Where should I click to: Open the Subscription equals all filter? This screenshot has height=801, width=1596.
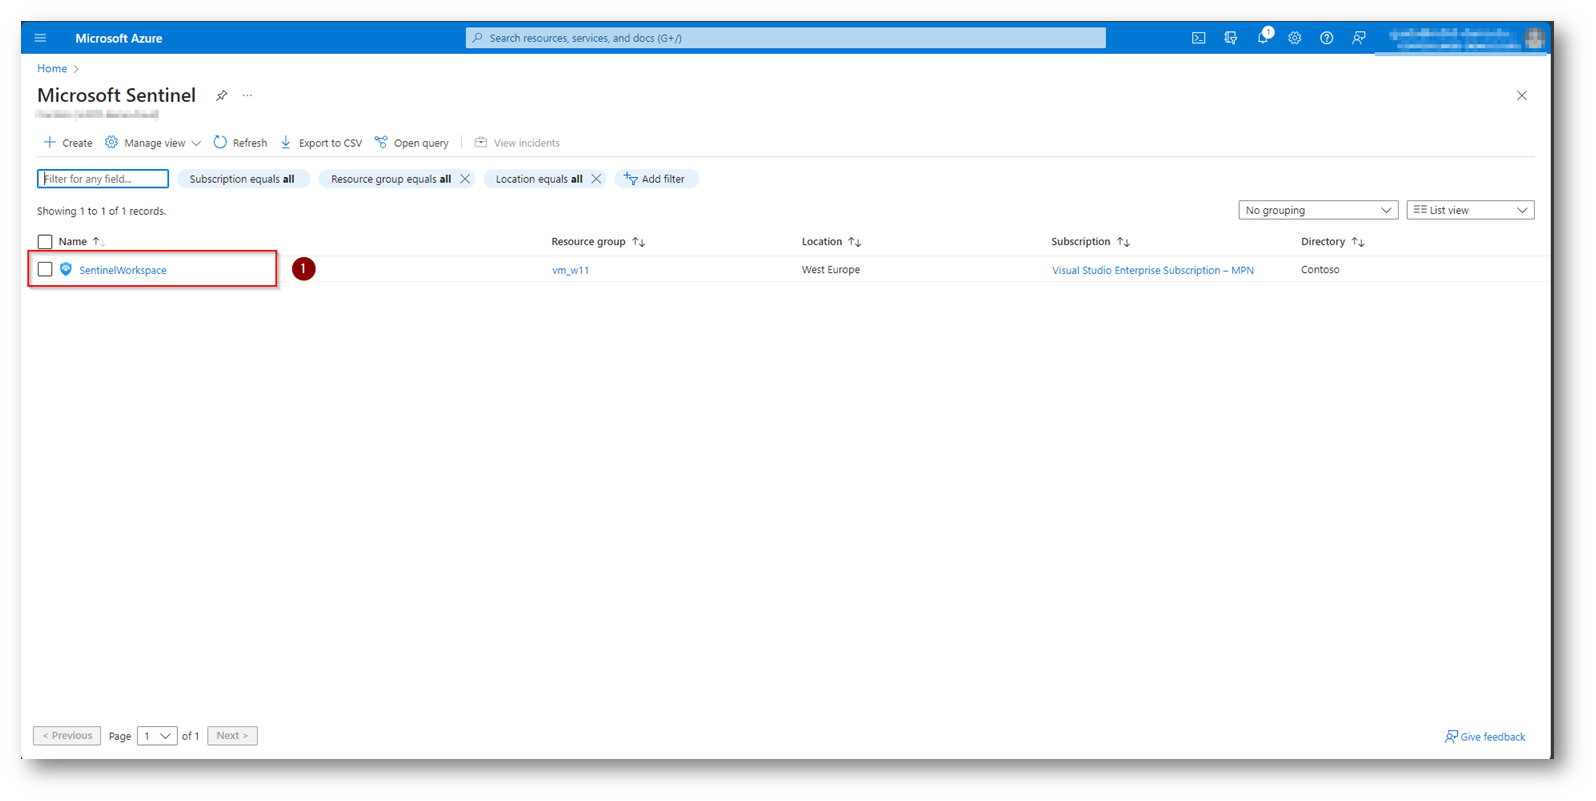click(x=242, y=179)
